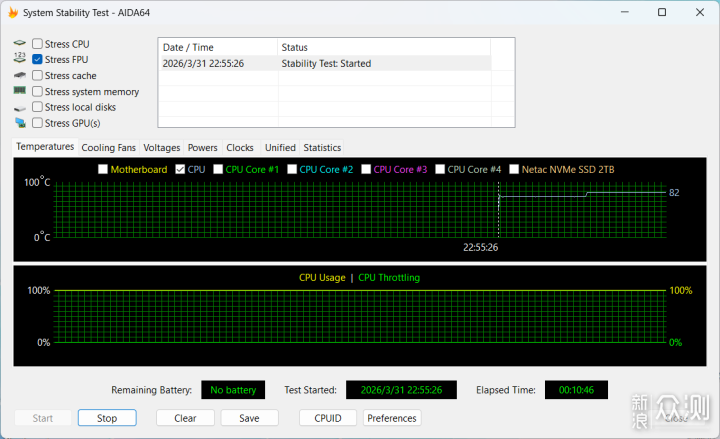Show the CPU Core #4 temperature line
The image size is (720, 439).
point(440,169)
